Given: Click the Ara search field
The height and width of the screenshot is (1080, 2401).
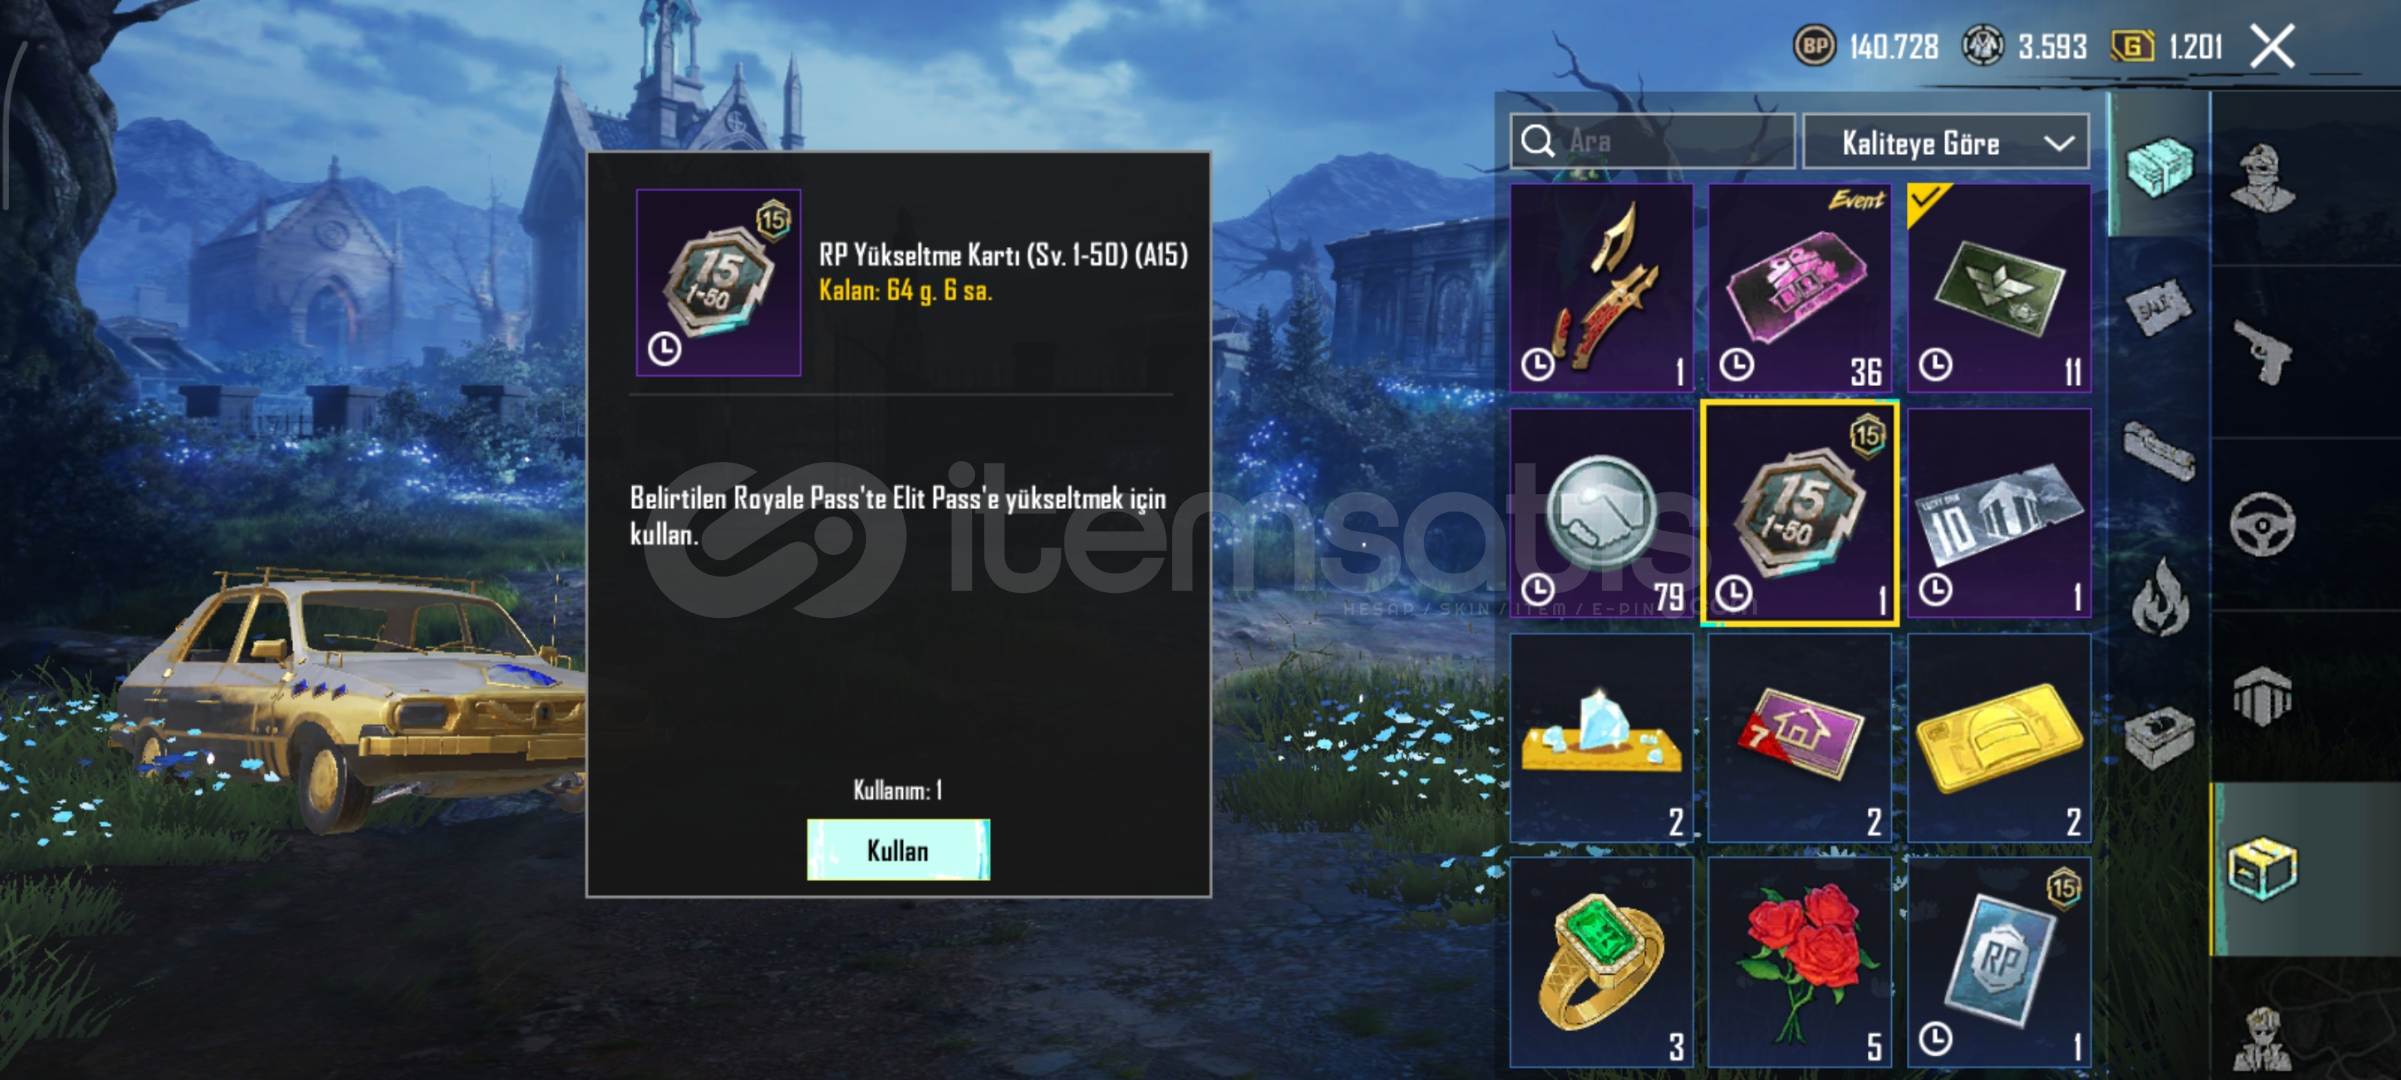Looking at the screenshot, I should 1652,142.
